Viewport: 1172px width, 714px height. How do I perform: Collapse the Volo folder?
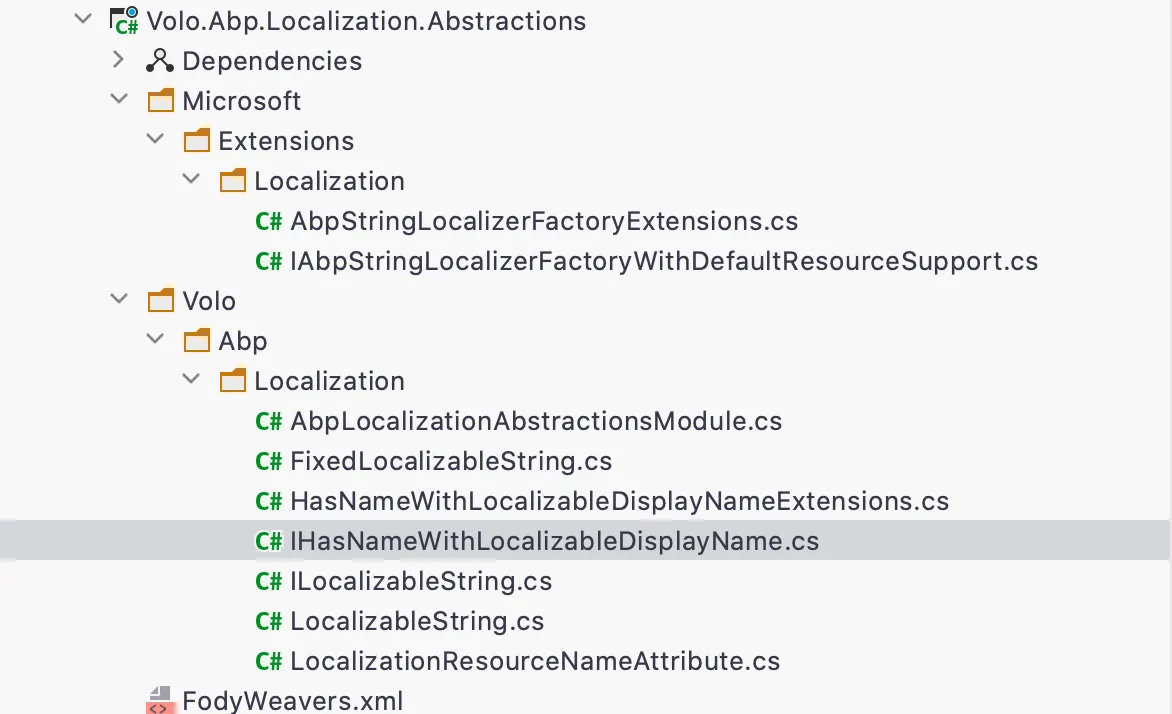(119, 299)
